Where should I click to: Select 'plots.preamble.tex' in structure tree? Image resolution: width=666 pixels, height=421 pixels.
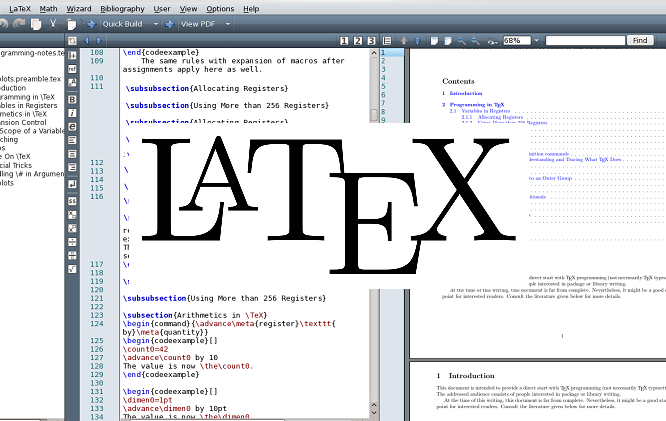(x=31, y=79)
